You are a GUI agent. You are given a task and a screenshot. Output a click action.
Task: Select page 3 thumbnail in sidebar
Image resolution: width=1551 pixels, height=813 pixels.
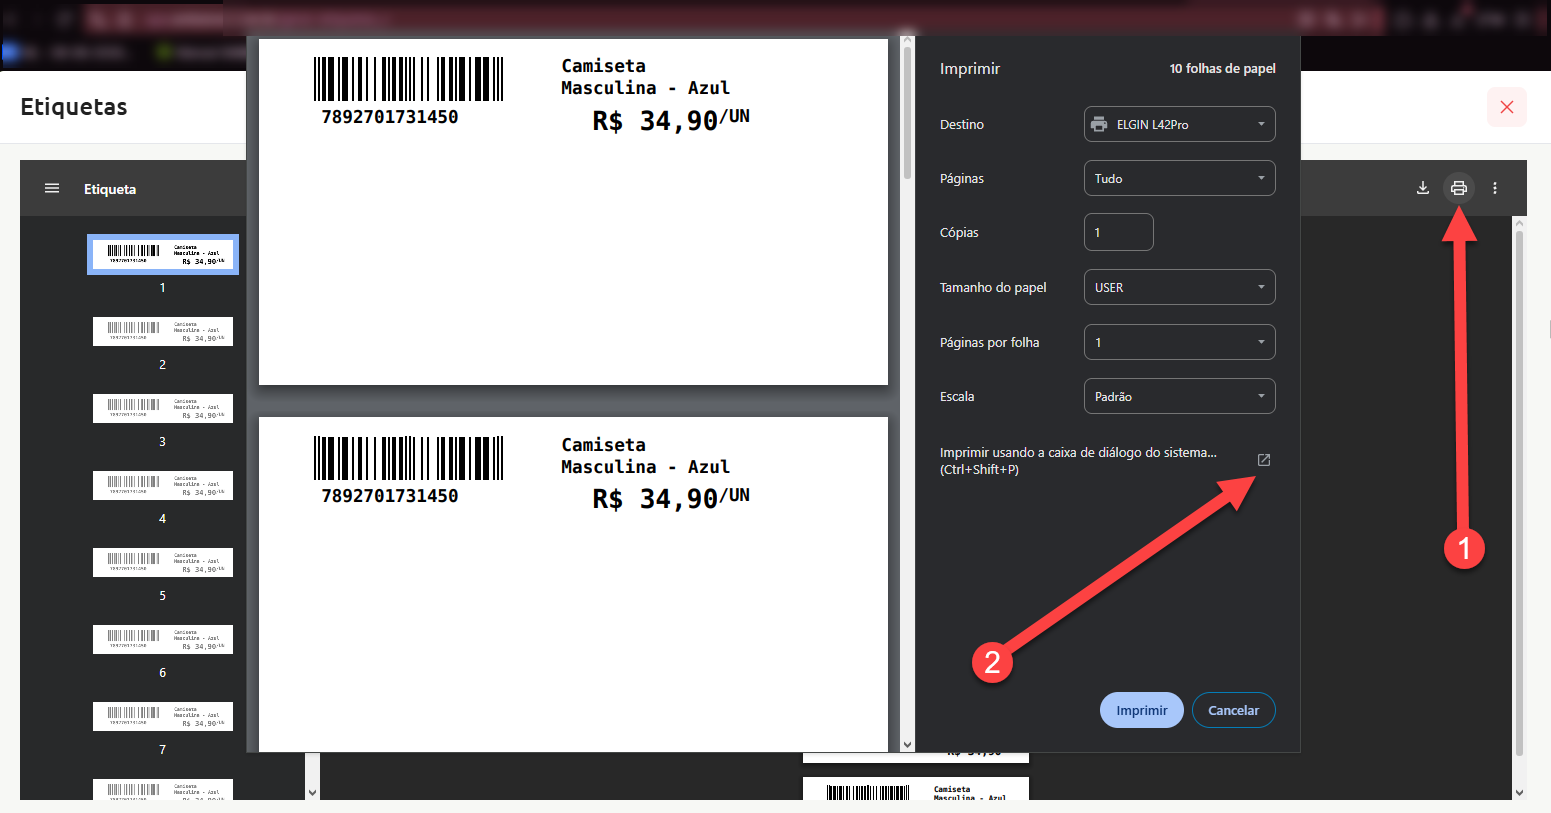click(163, 408)
